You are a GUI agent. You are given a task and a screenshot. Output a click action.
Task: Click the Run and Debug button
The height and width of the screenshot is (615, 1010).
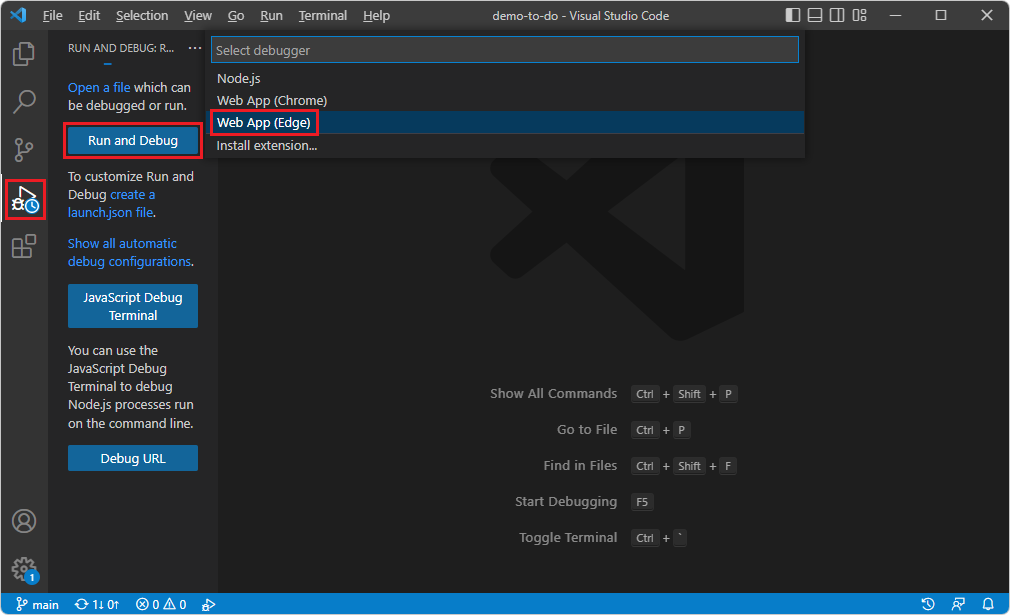click(132, 141)
